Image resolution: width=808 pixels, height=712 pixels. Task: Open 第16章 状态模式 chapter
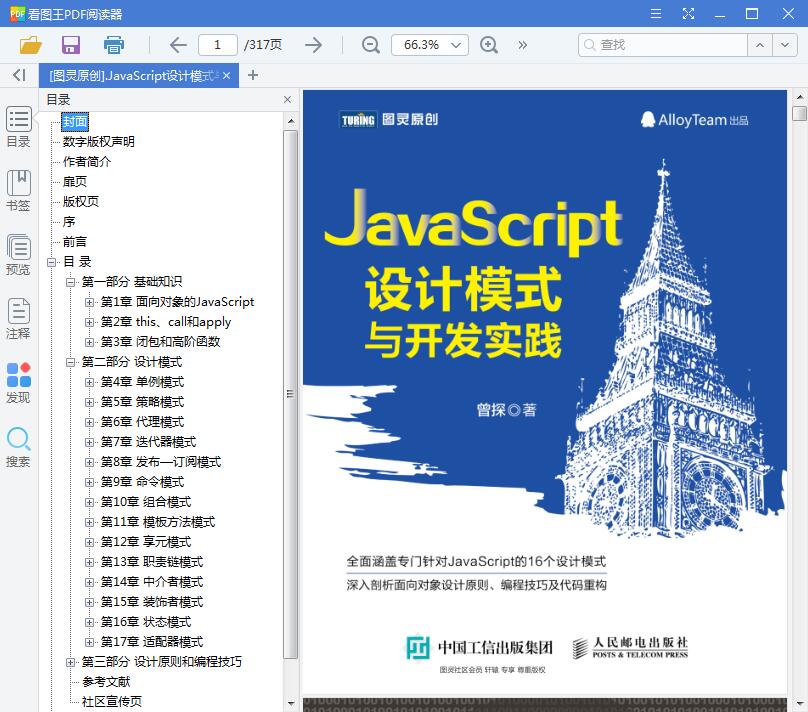click(146, 622)
